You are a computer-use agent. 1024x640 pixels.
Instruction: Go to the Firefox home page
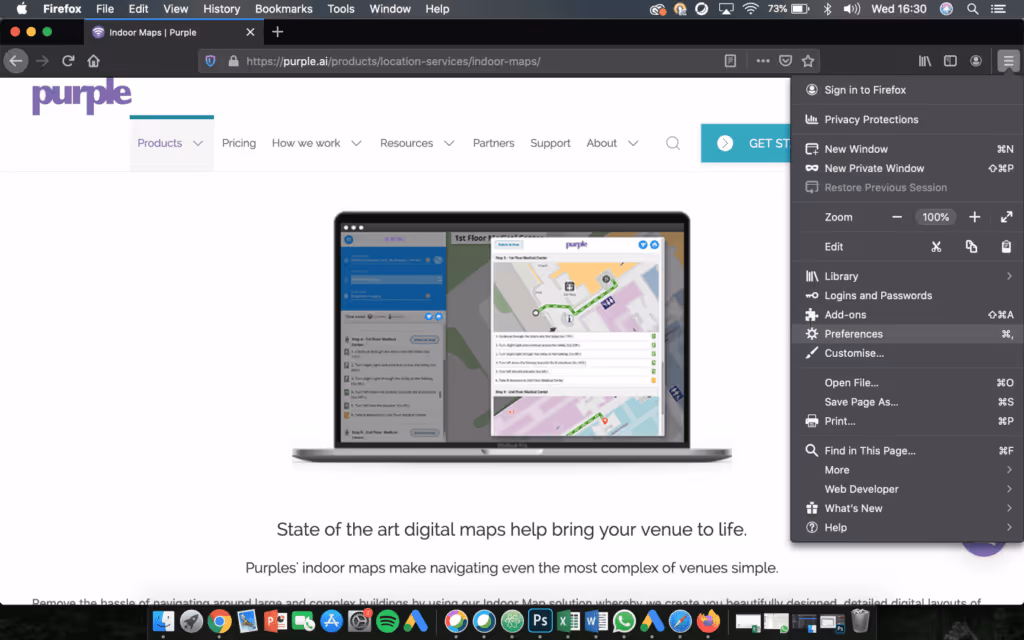coord(93,61)
